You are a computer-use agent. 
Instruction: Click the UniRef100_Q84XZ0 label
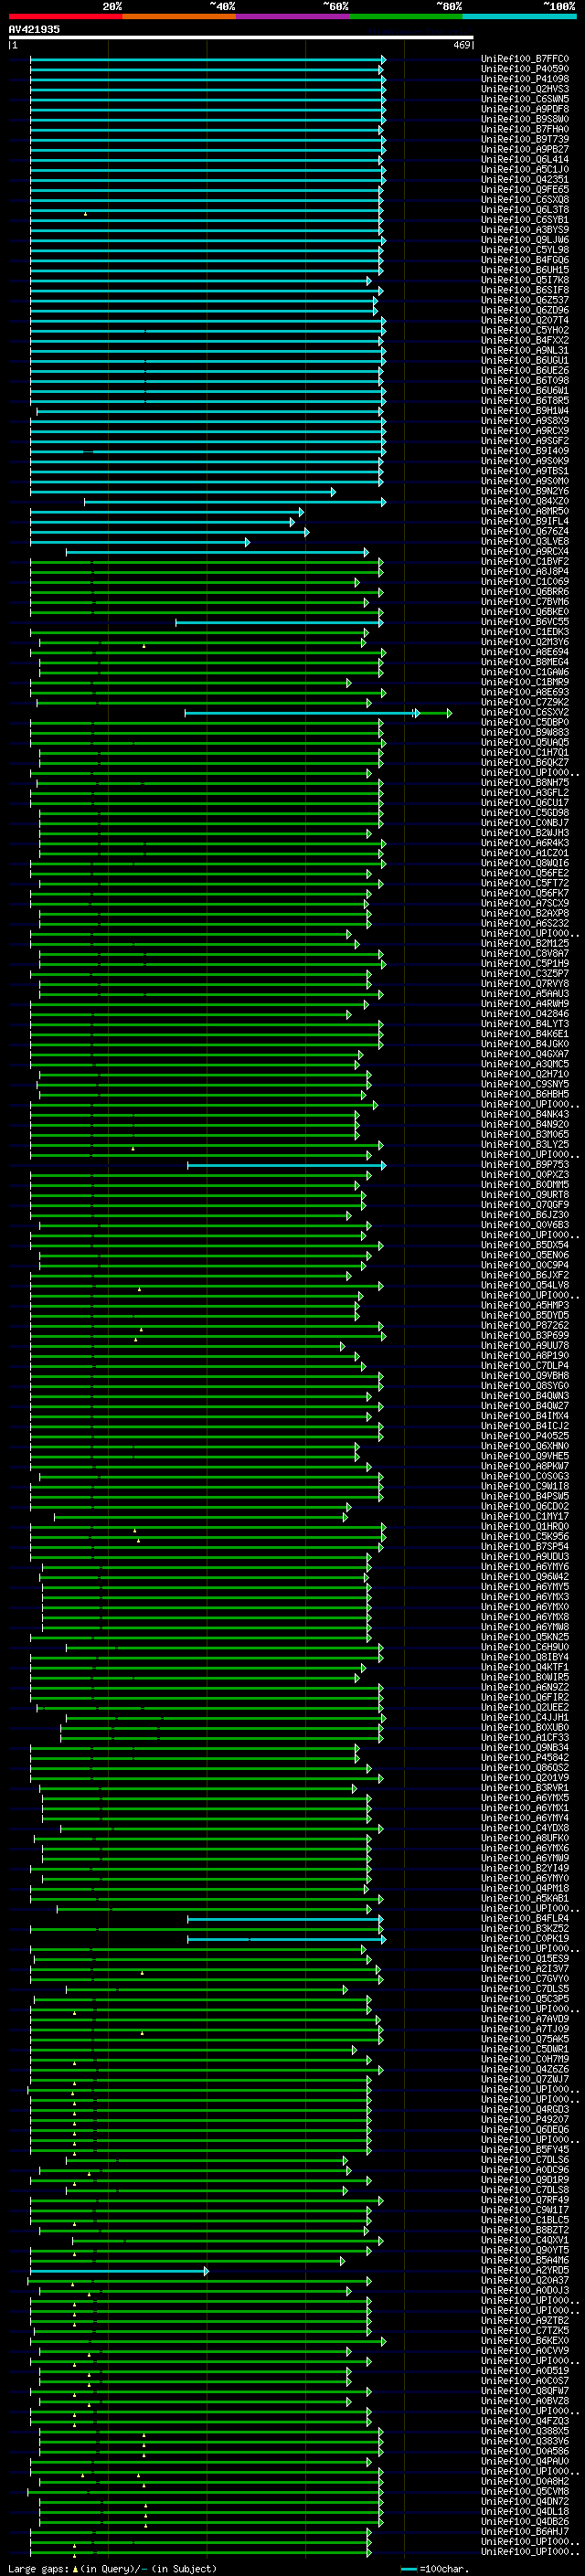pos(525,501)
